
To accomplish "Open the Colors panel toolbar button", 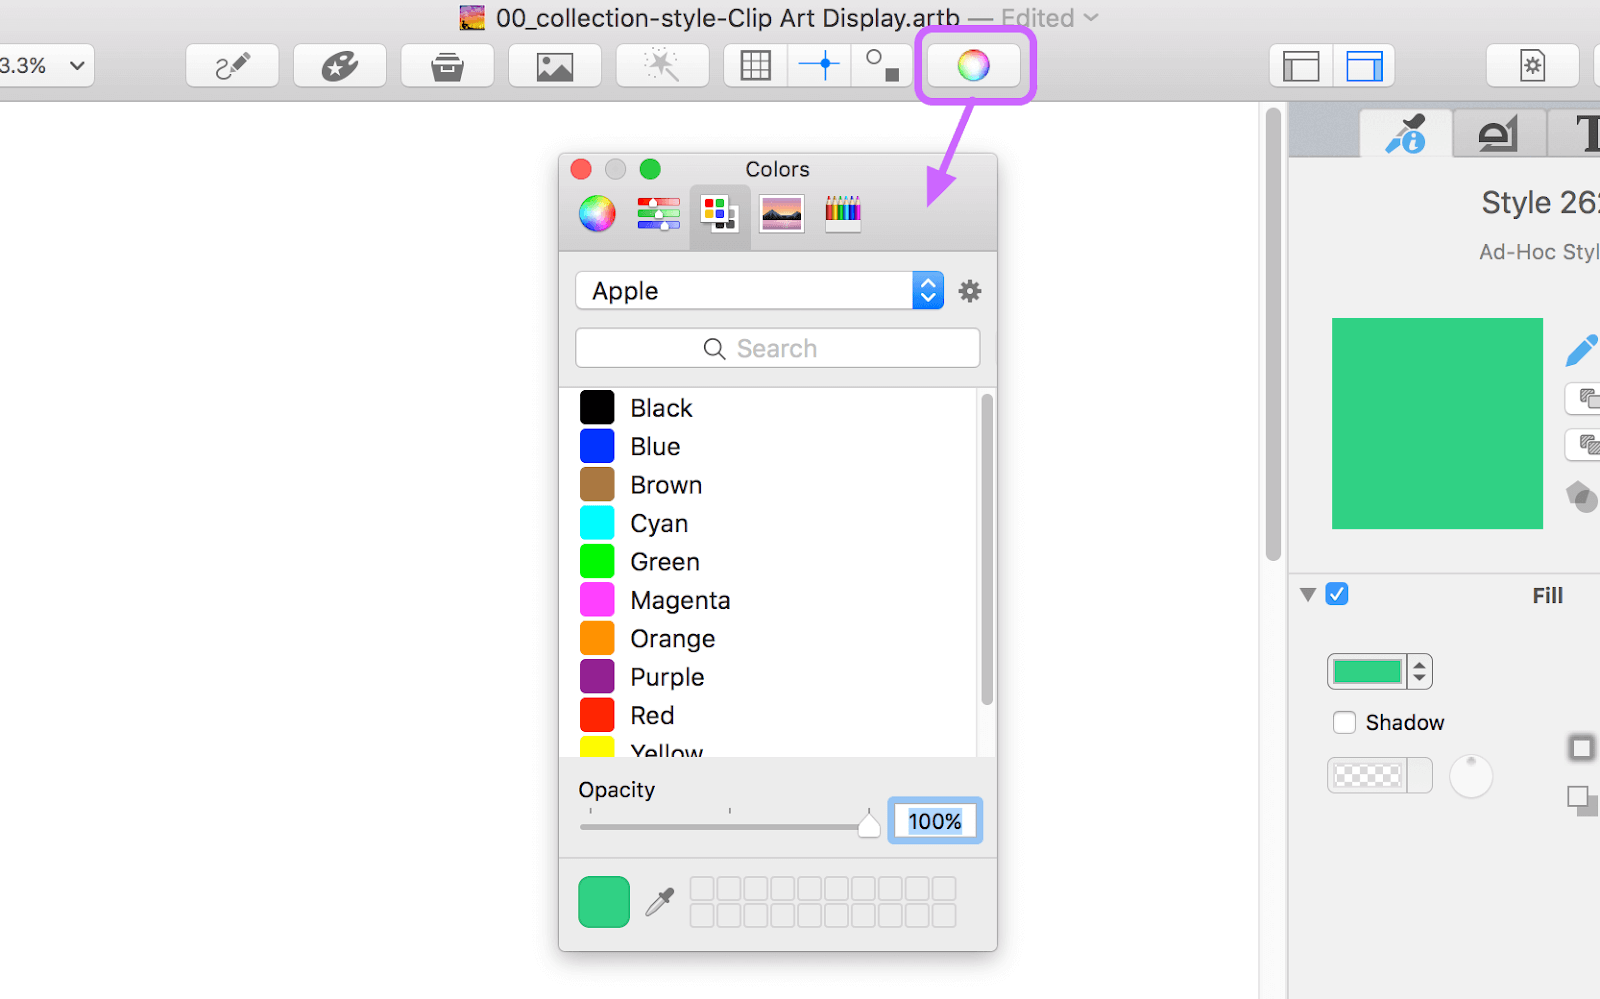I will (x=974, y=66).
